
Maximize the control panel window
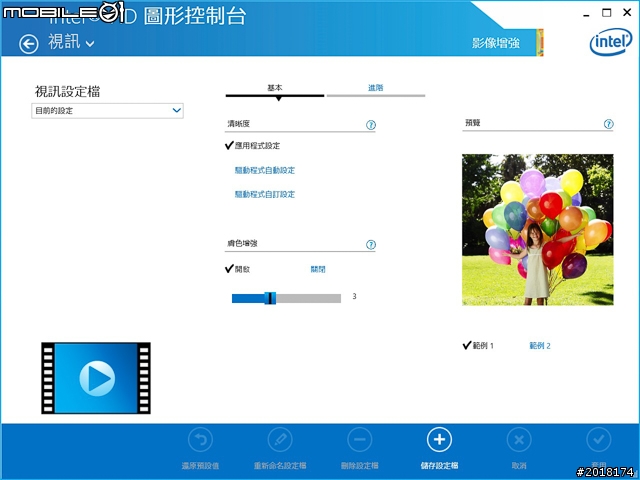[607, 13]
